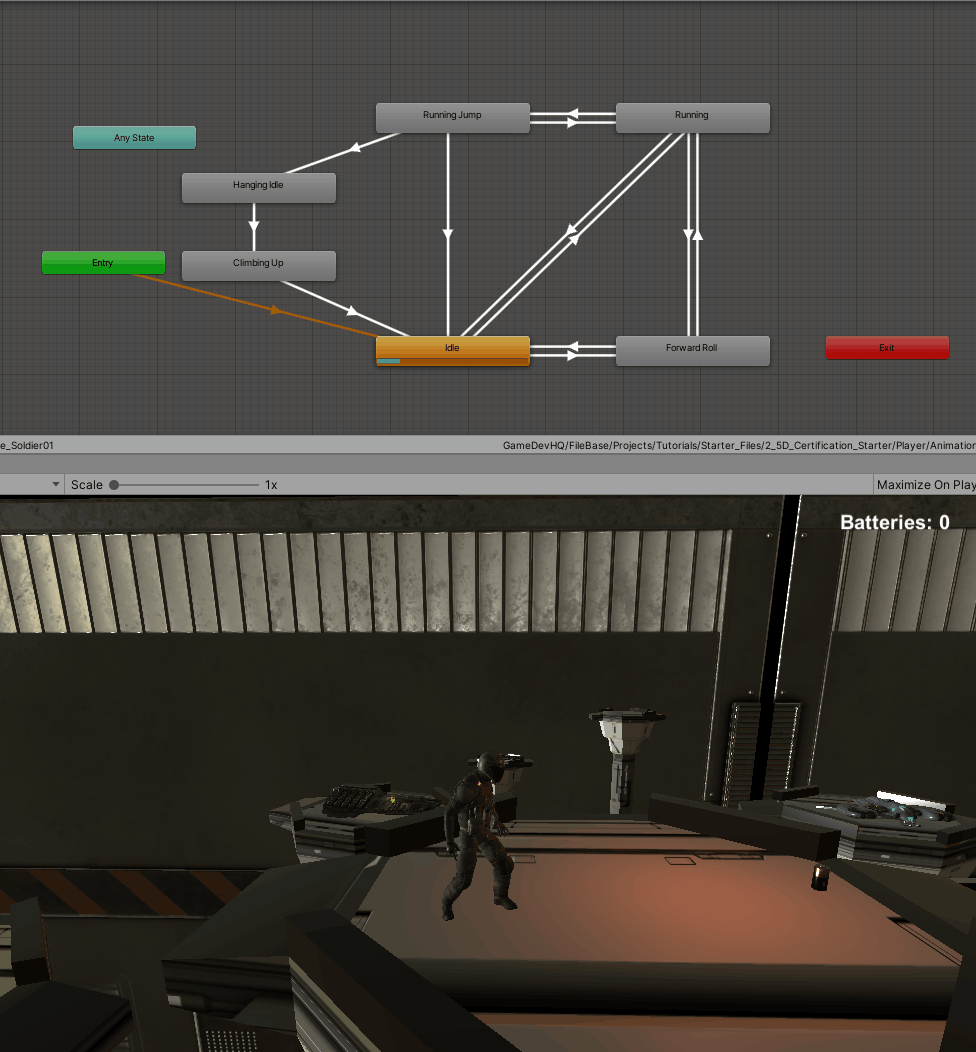Select the Hanging Idle state node
This screenshot has height=1052, width=976.
(x=258, y=186)
